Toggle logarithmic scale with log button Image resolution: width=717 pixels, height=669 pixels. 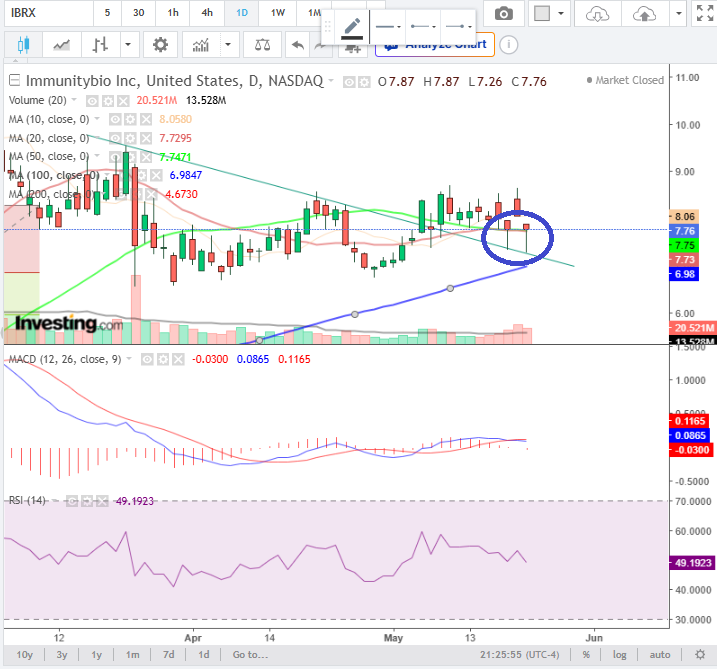[x=619, y=655]
